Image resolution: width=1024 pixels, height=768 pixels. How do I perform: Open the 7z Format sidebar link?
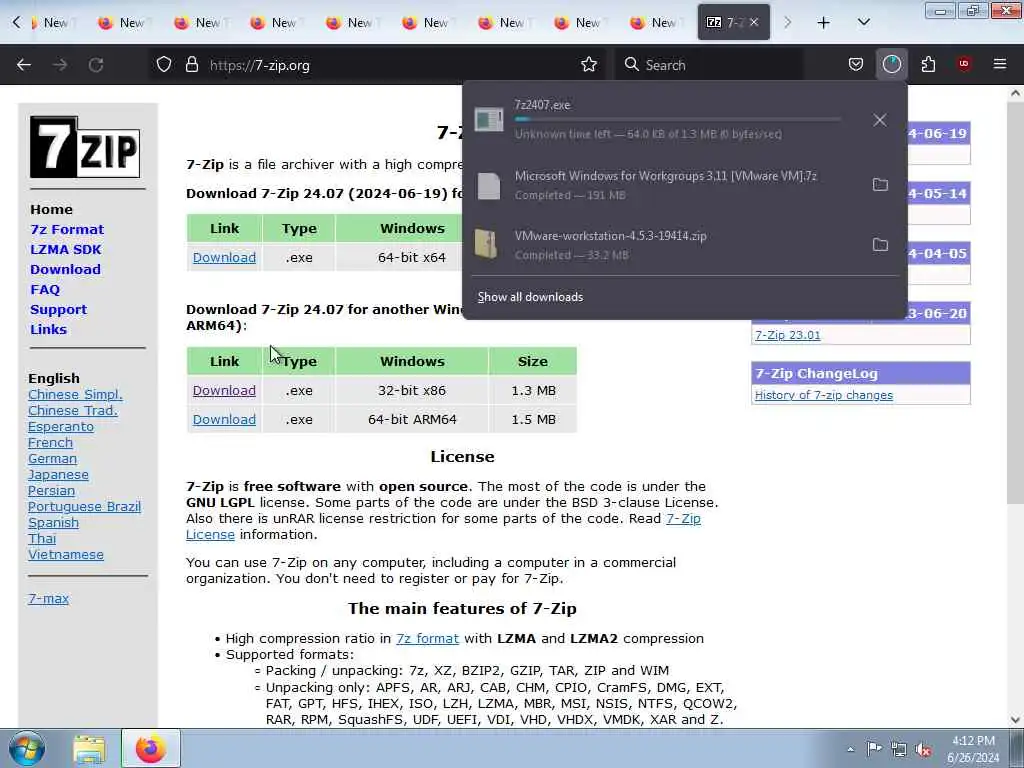click(x=67, y=229)
